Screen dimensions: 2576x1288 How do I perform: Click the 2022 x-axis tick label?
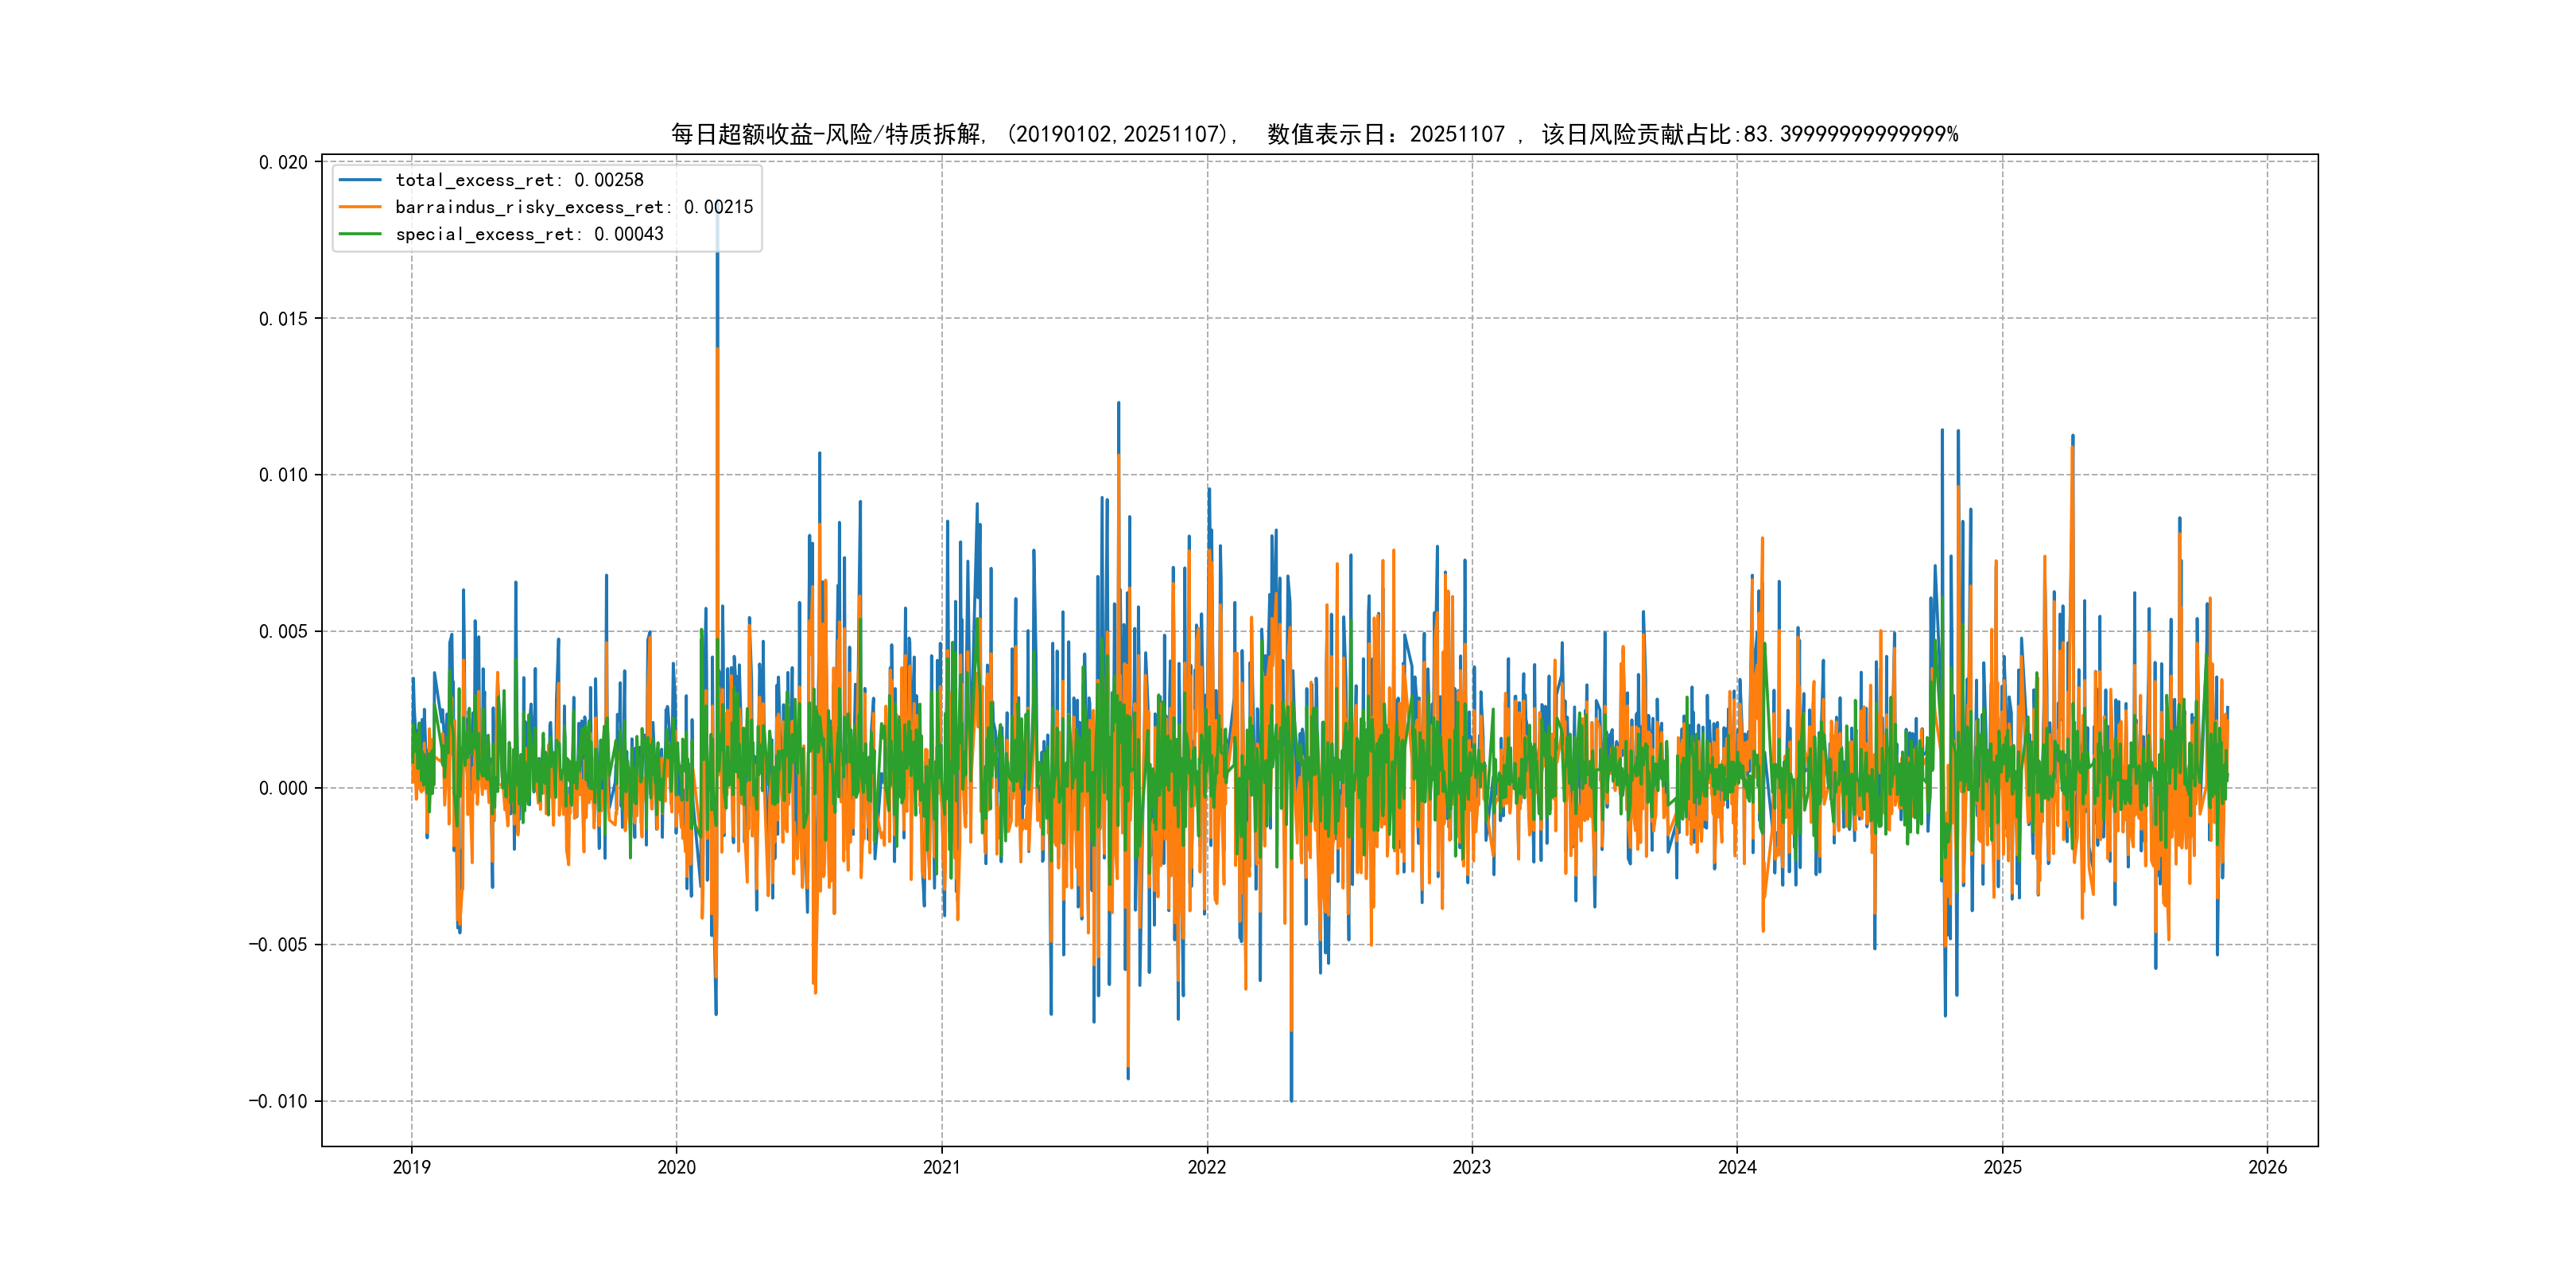pyautogui.click(x=1206, y=1167)
